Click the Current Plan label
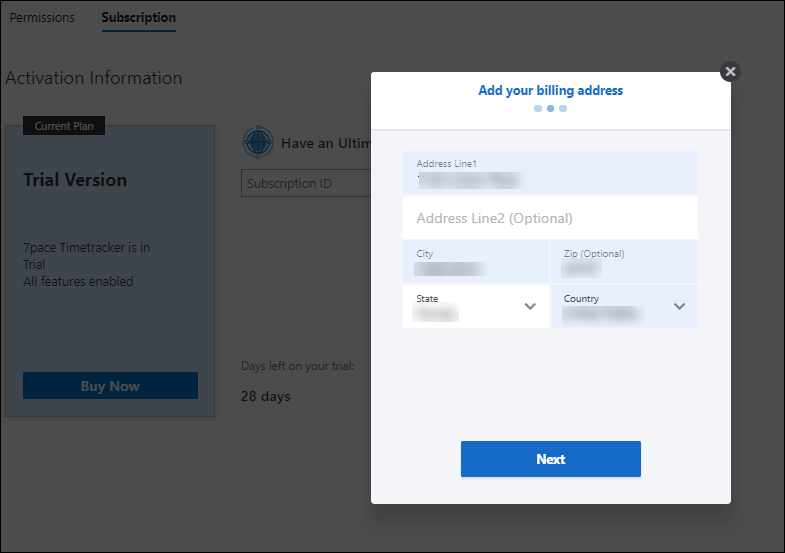 (64, 126)
